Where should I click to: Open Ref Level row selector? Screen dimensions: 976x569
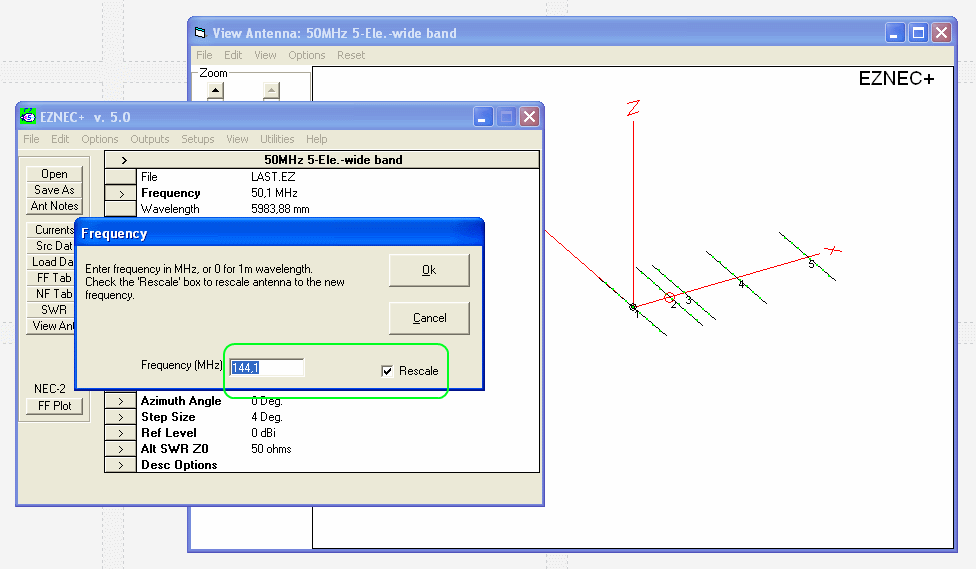[x=121, y=433]
